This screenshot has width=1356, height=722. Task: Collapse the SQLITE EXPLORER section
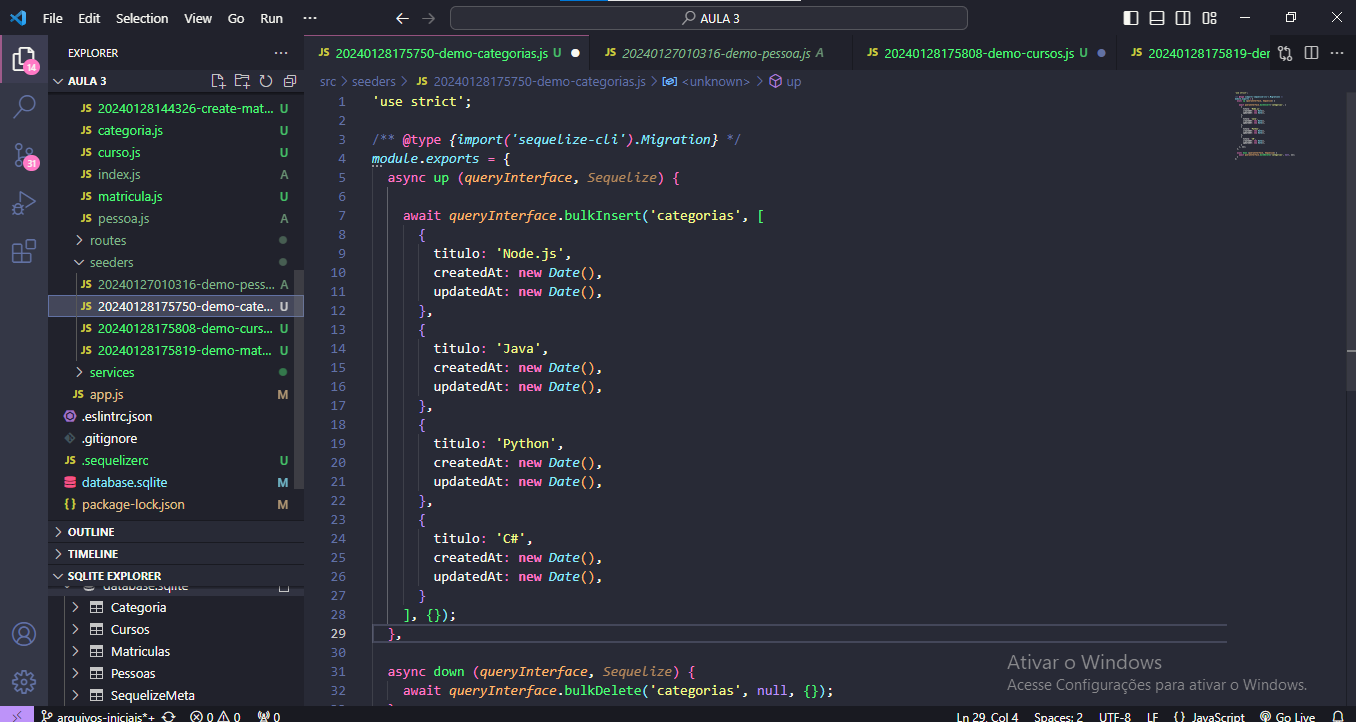[x=175, y=576]
